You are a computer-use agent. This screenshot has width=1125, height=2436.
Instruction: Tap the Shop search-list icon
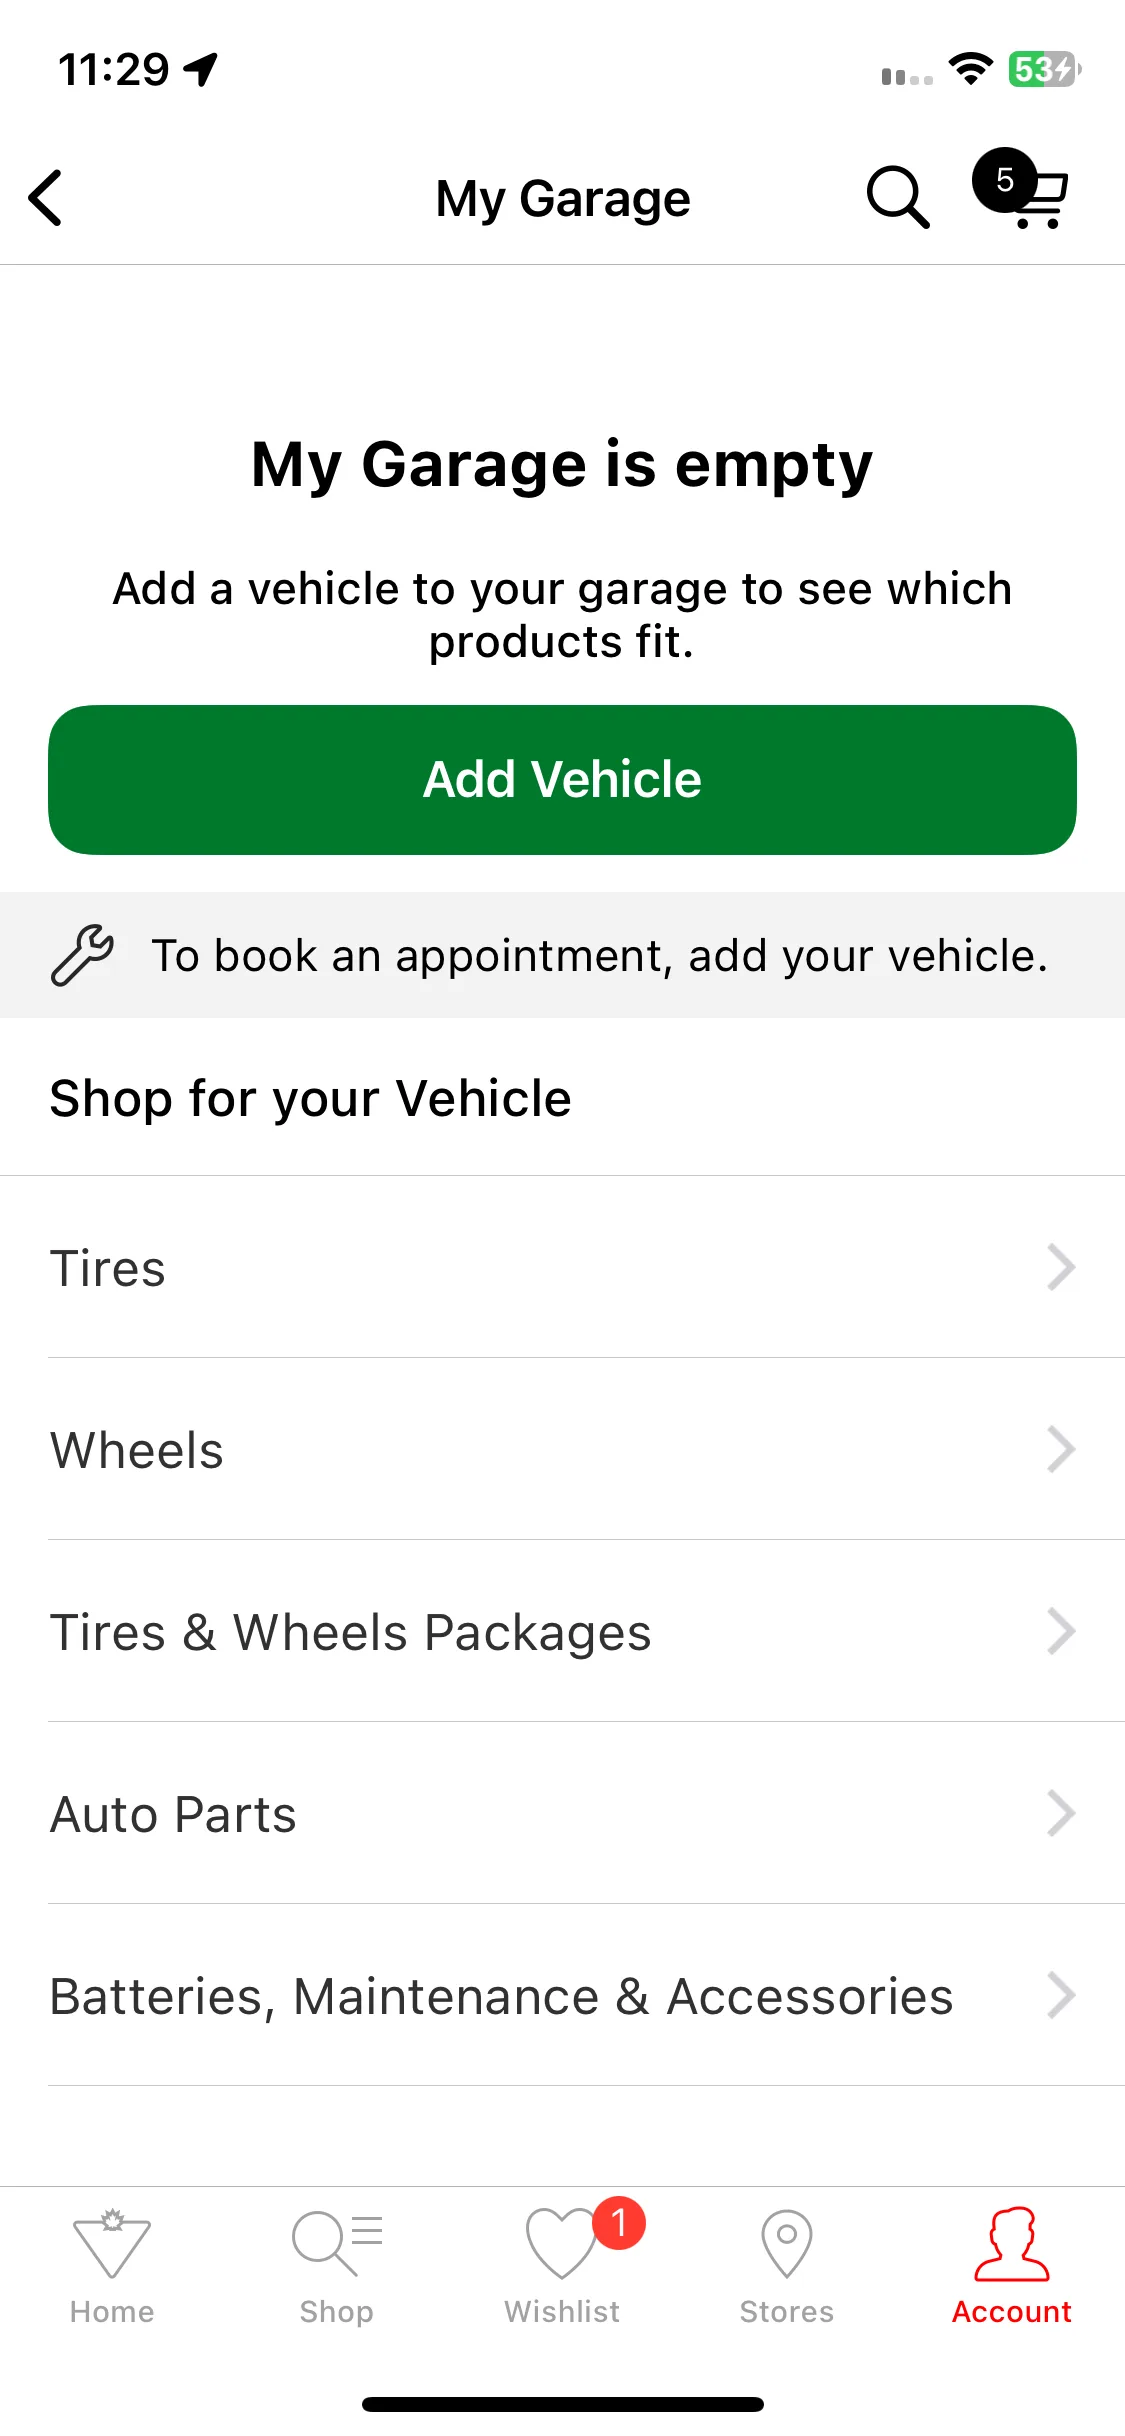337,2243
